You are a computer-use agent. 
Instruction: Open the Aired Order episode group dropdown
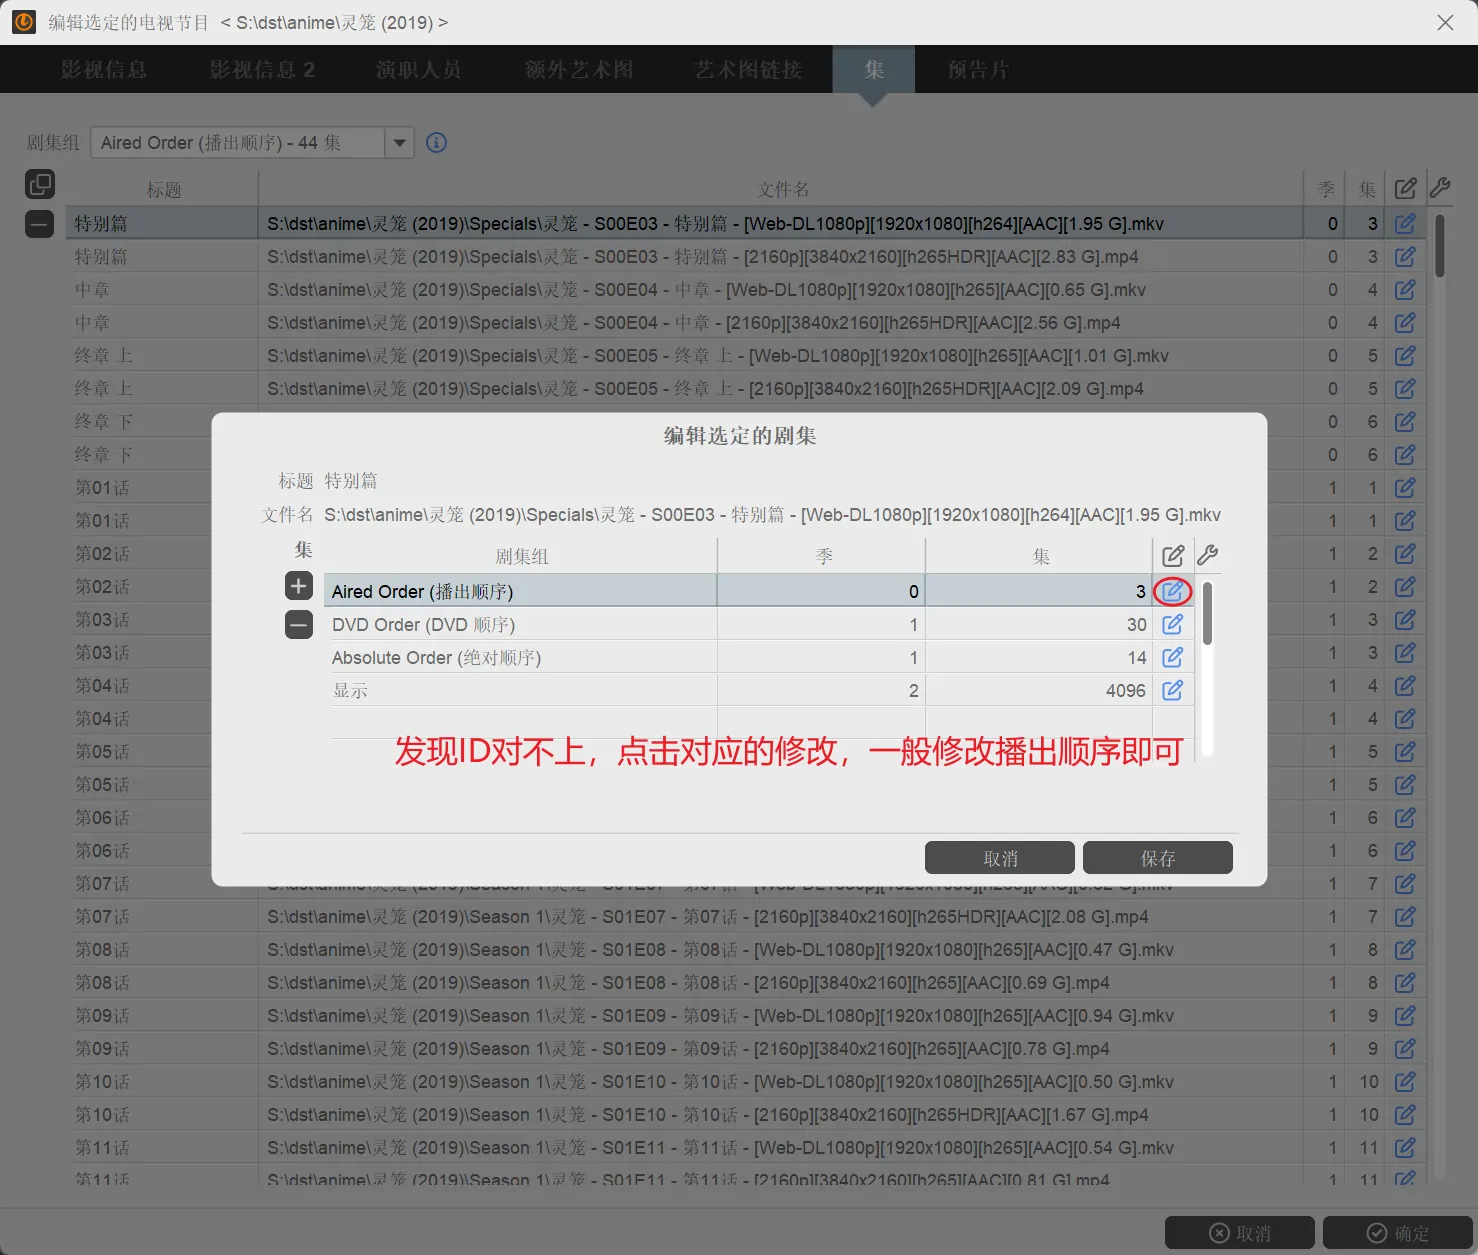click(399, 143)
